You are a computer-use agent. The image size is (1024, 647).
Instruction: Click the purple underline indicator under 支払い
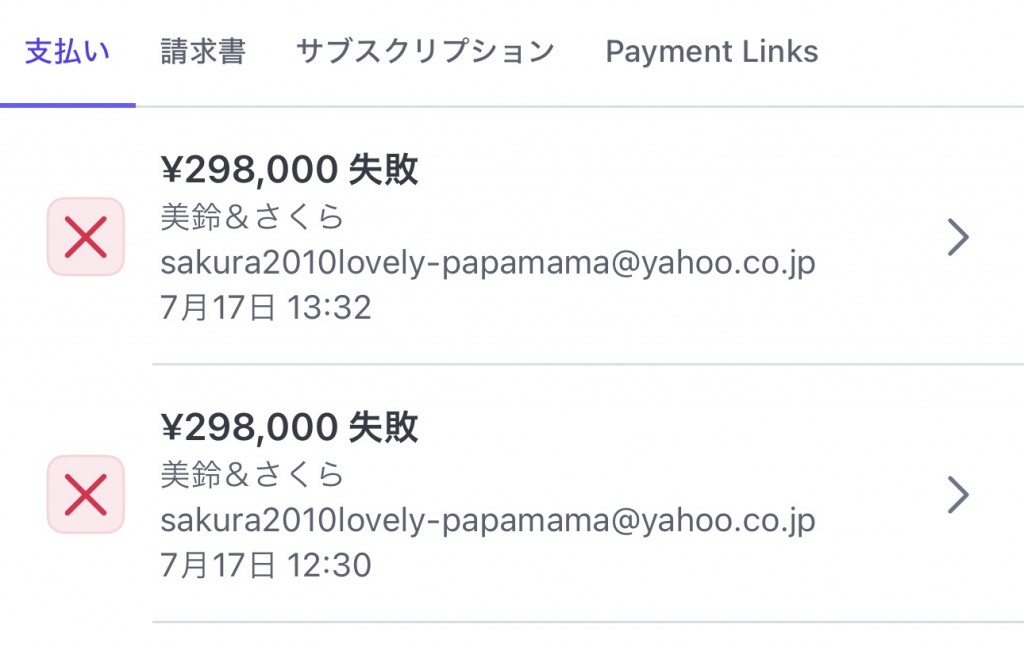68,105
